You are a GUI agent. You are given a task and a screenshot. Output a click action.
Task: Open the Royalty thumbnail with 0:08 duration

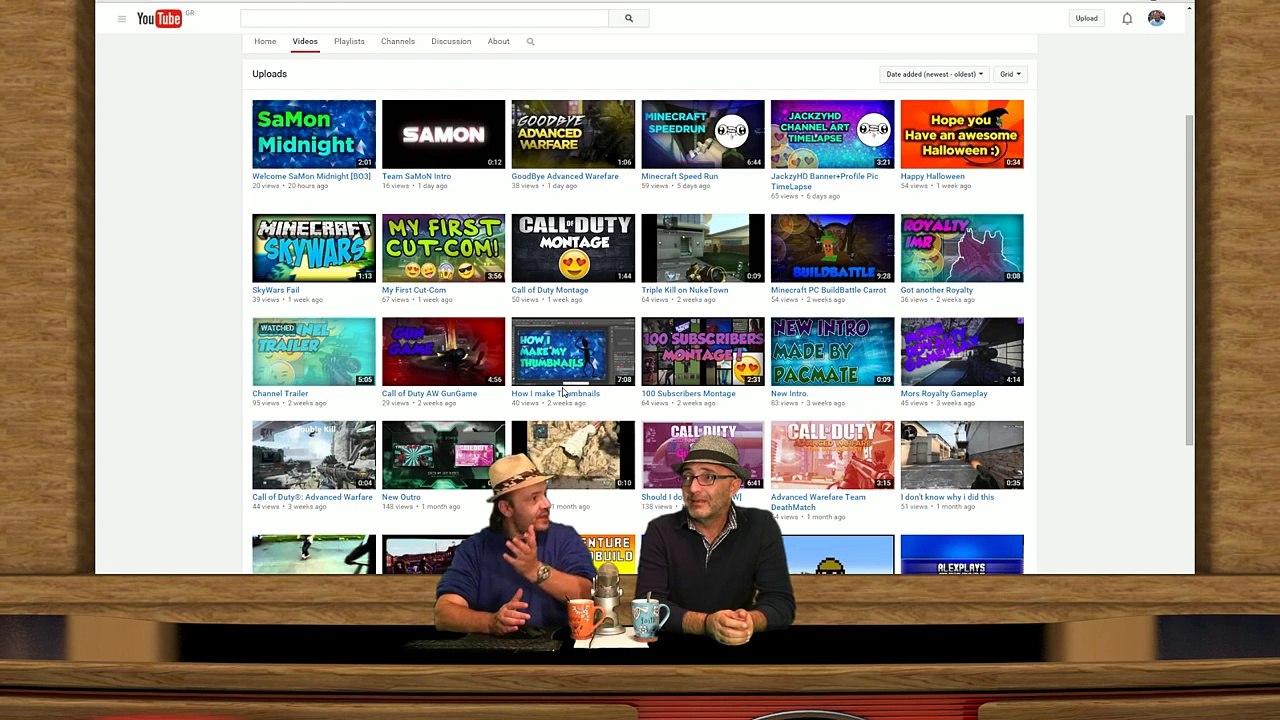click(x=962, y=248)
